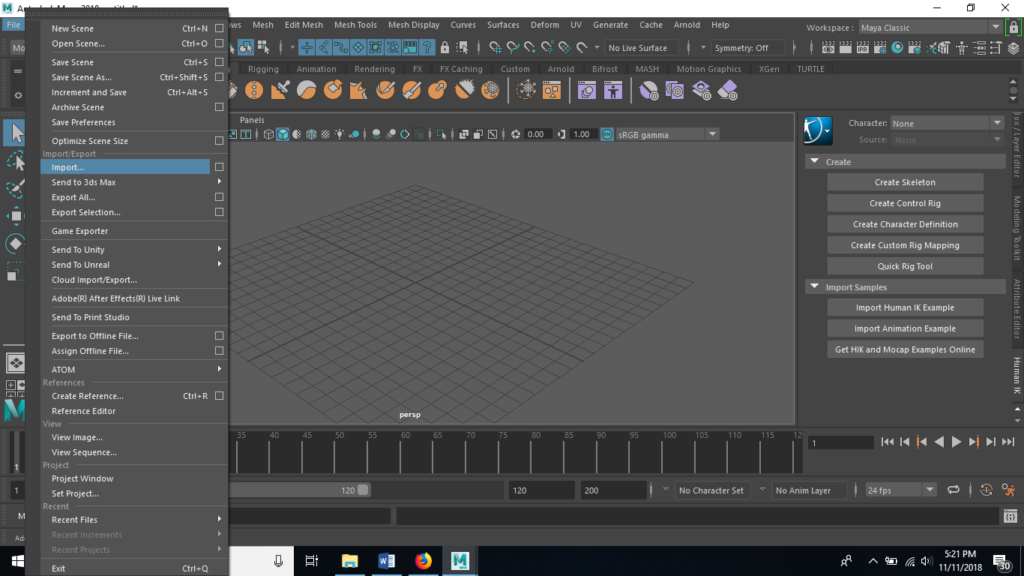Image resolution: width=1024 pixels, height=576 pixels.
Task: Switch to the Rigging shelf tab
Action: pos(263,69)
